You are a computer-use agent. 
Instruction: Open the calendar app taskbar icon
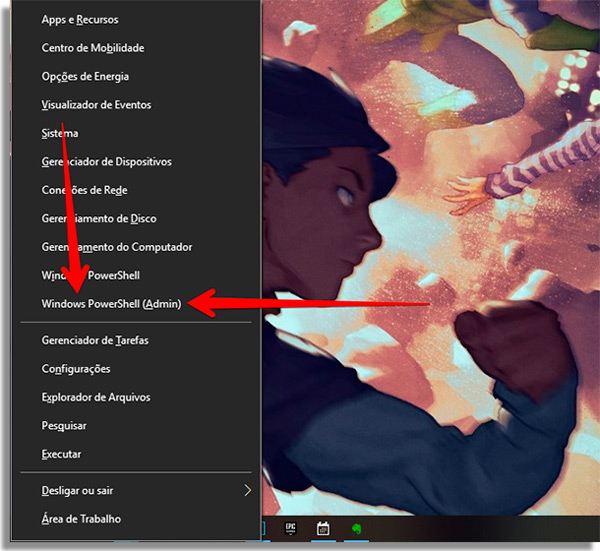(323, 529)
